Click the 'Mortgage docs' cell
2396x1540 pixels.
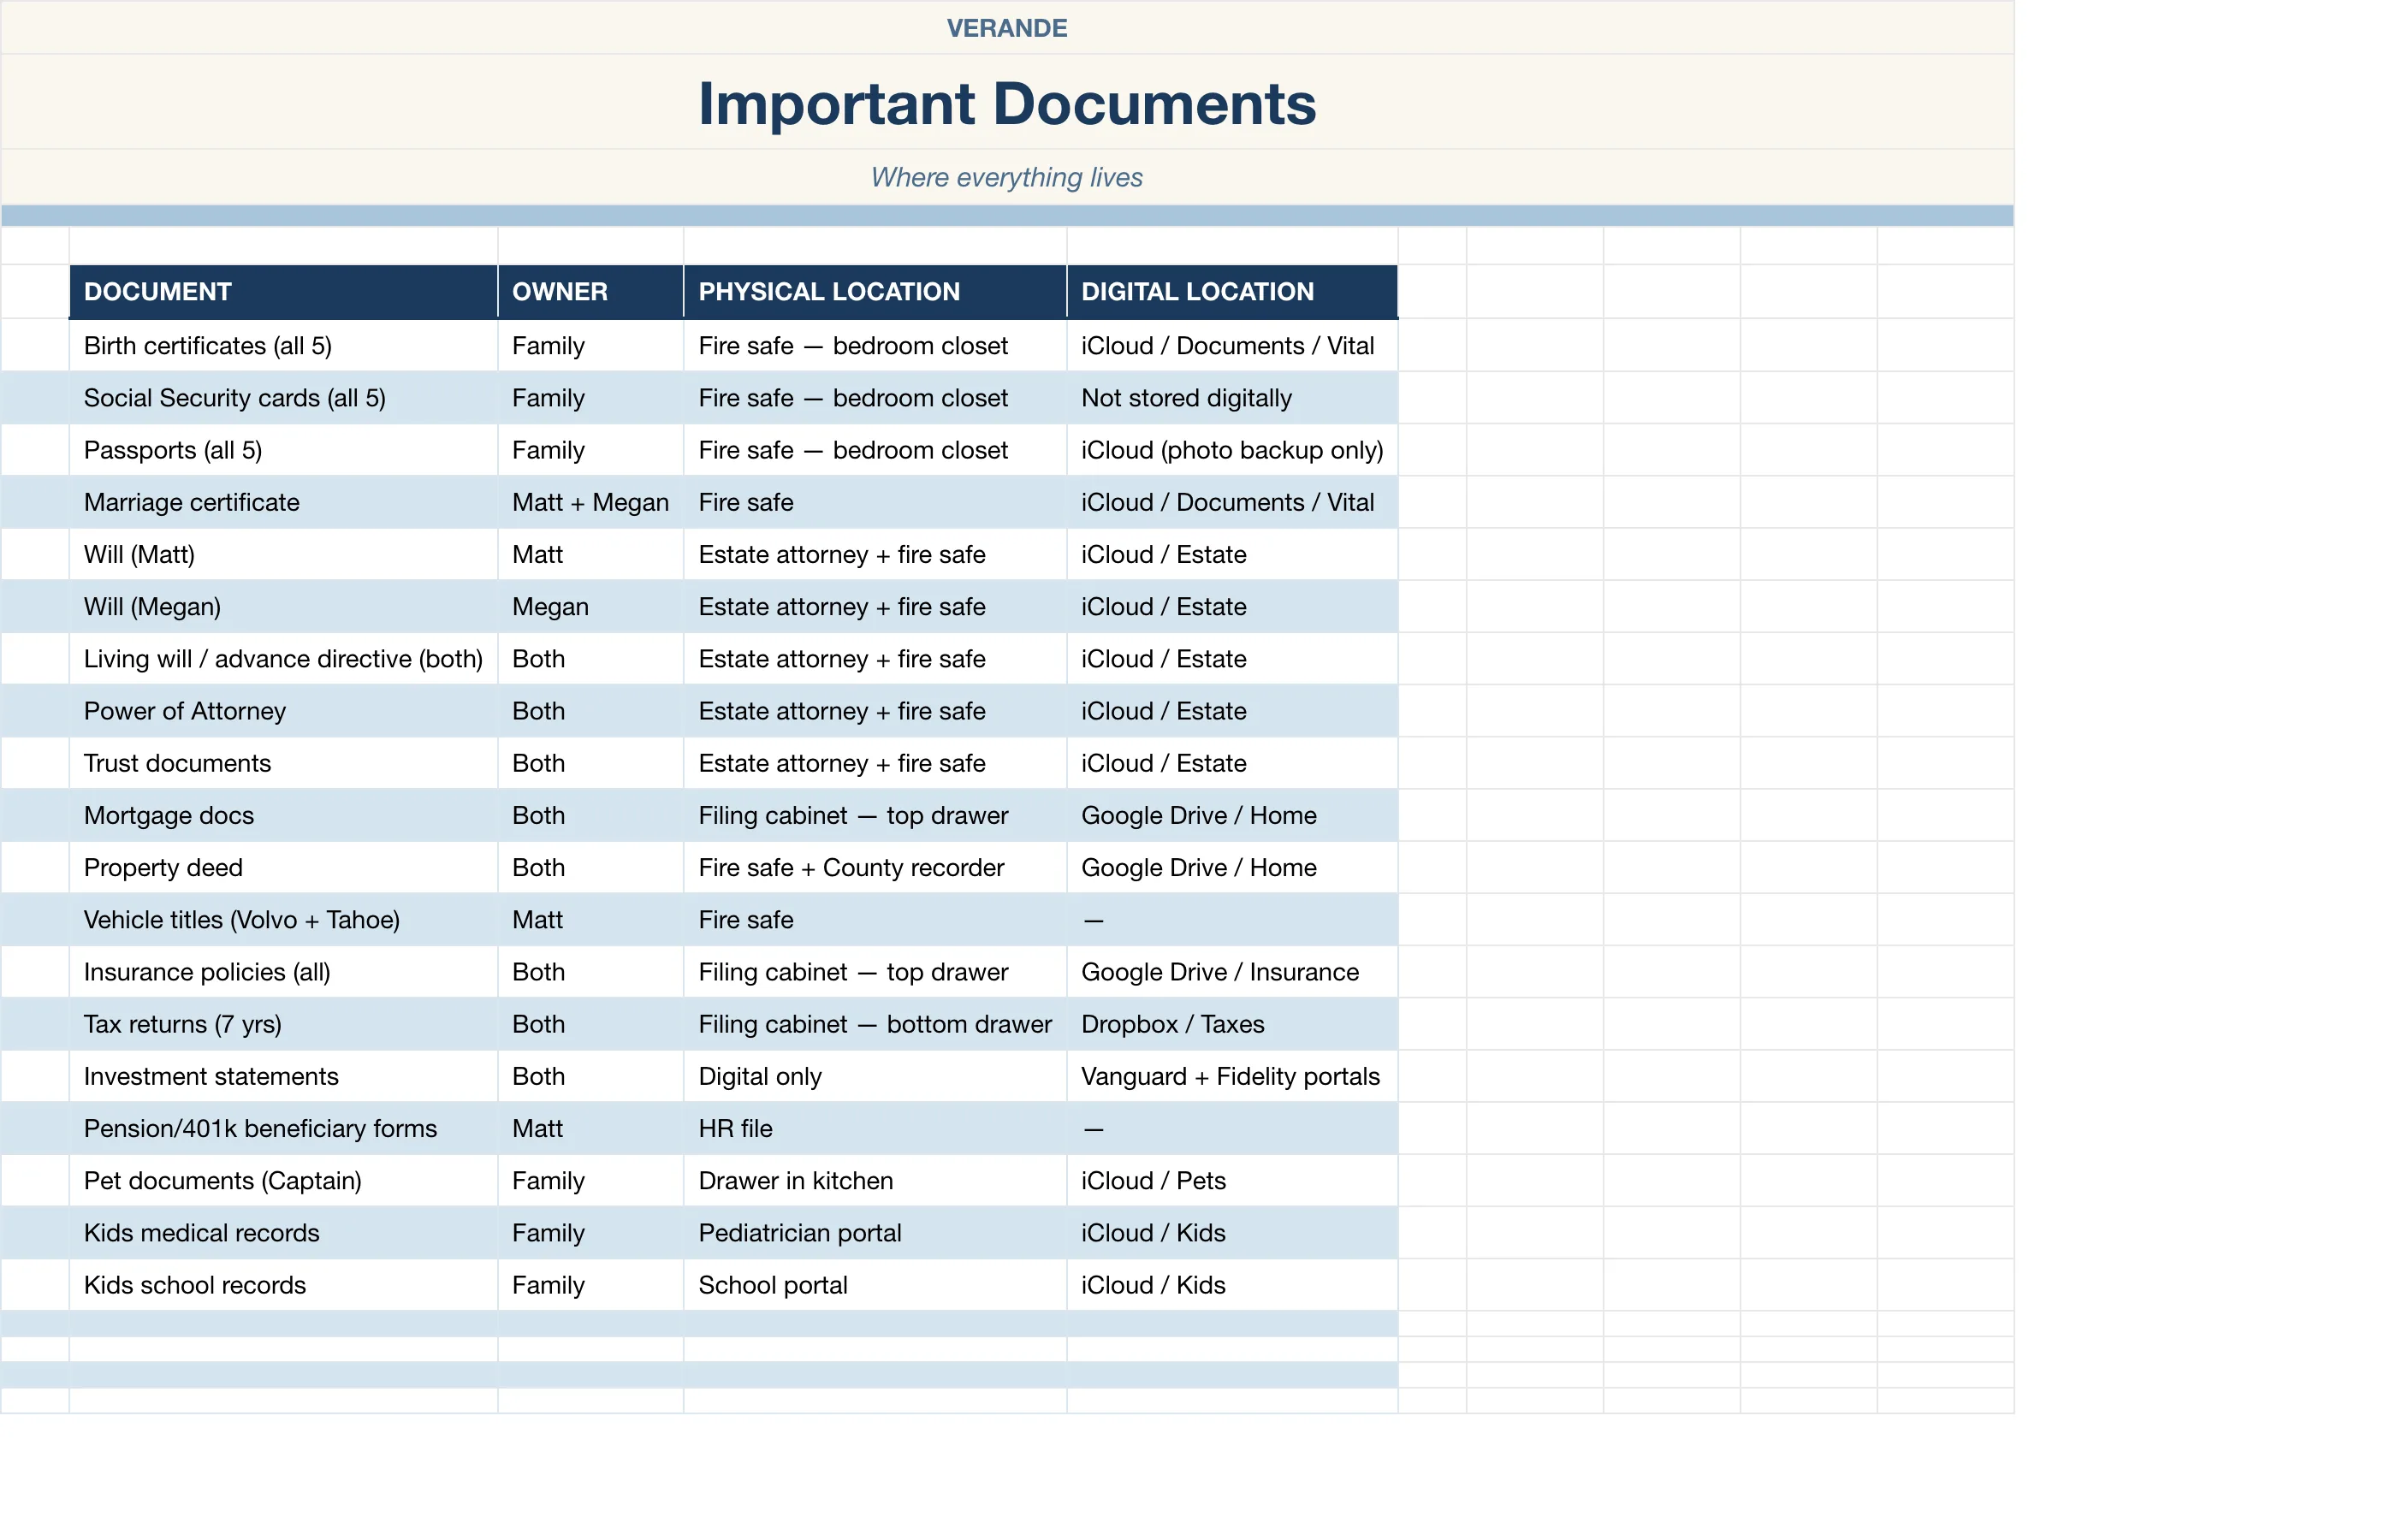pos(284,815)
